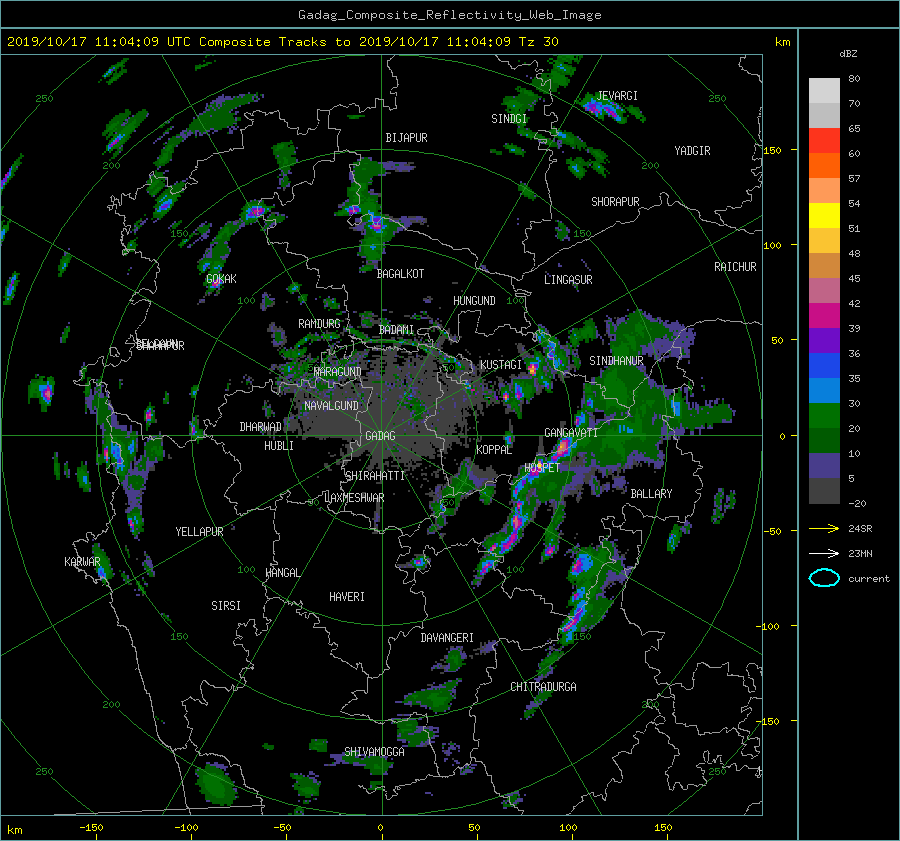Click the SINDGI town label

(x=509, y=119)
